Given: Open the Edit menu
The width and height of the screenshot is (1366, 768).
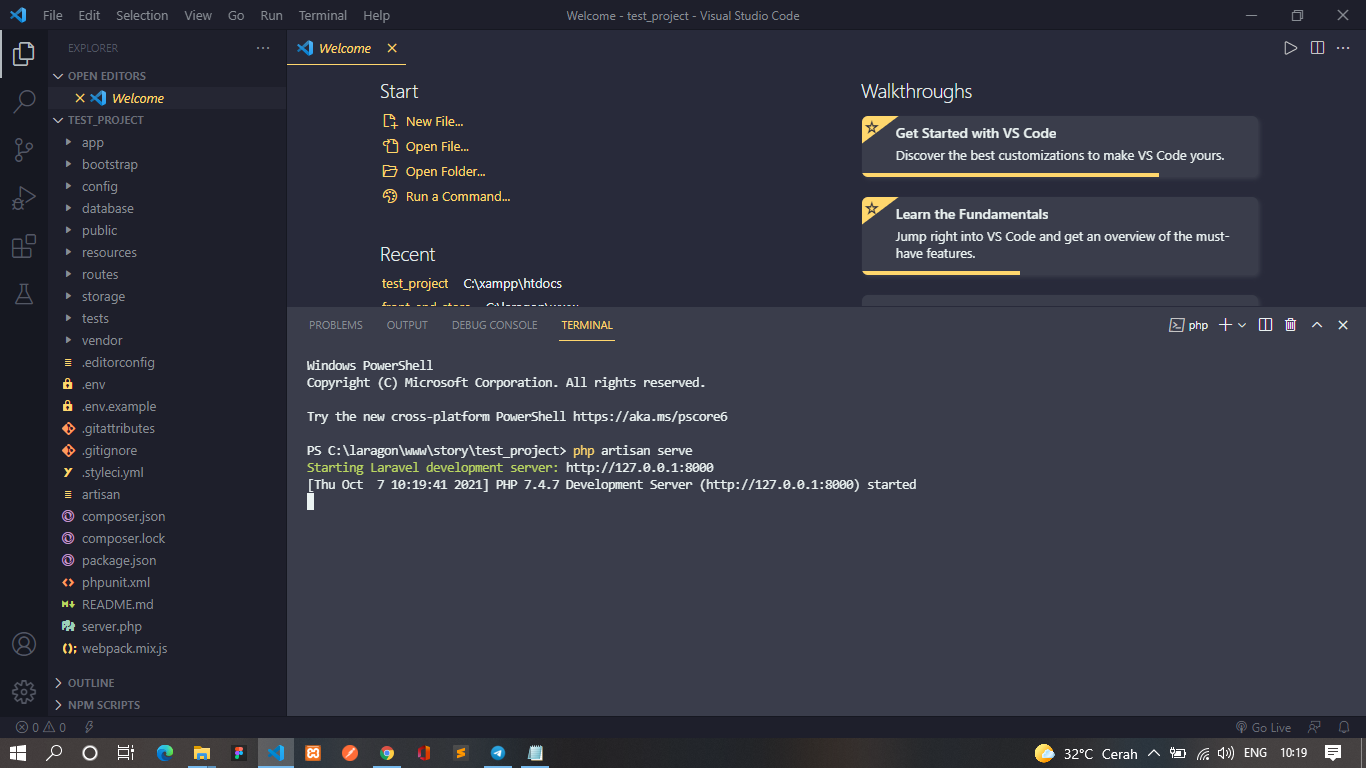Looking at the screenshot, I should pyautogui.click(x=89, y=16).
